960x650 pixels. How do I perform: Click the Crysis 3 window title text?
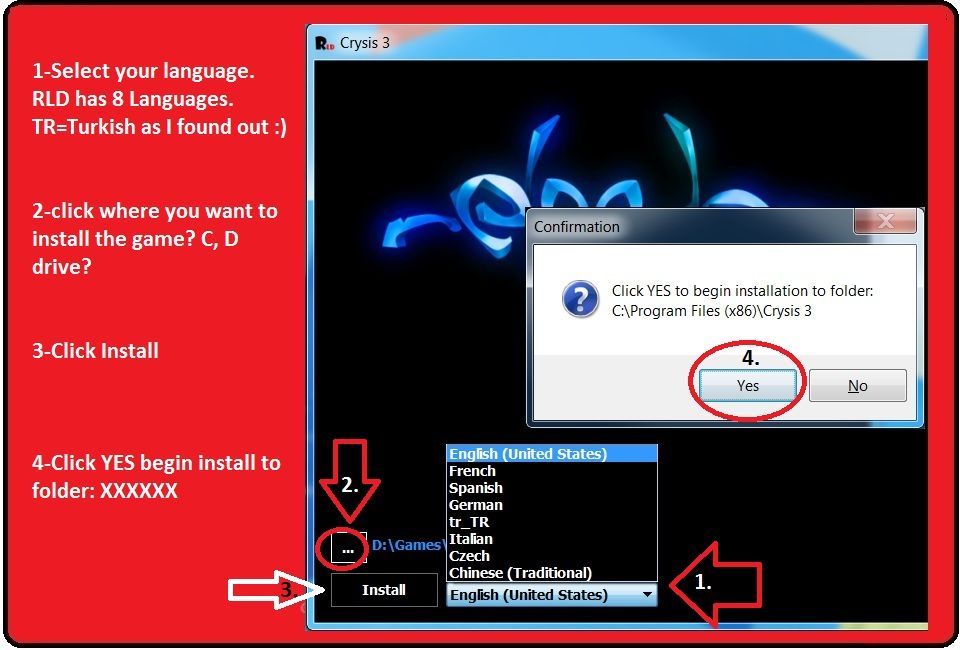pos(365,43)
